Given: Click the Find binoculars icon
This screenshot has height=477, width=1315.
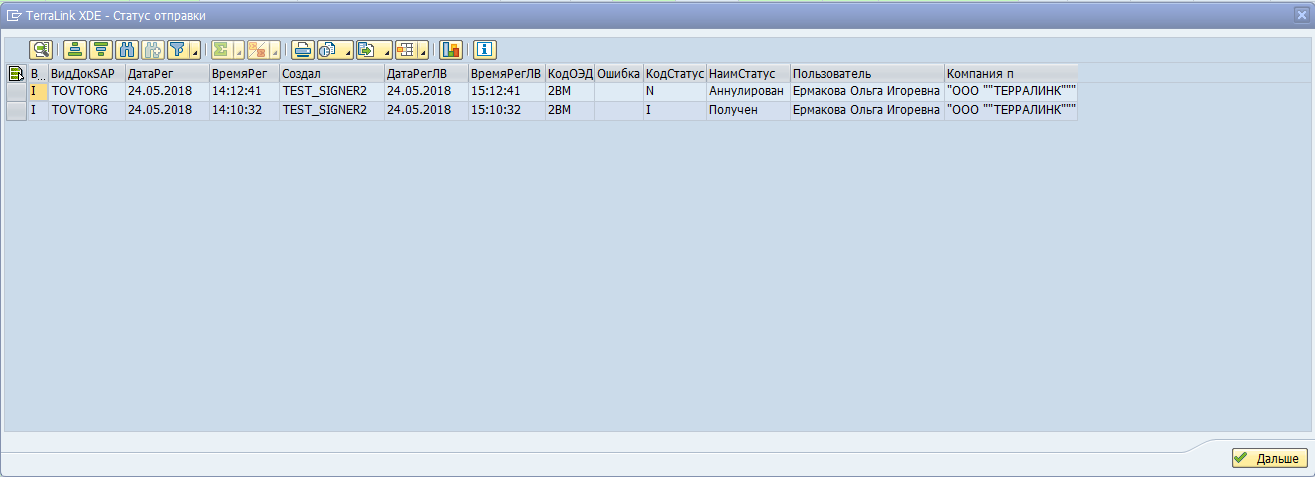Looking at the screenshot, I should (x=127, y=49).
